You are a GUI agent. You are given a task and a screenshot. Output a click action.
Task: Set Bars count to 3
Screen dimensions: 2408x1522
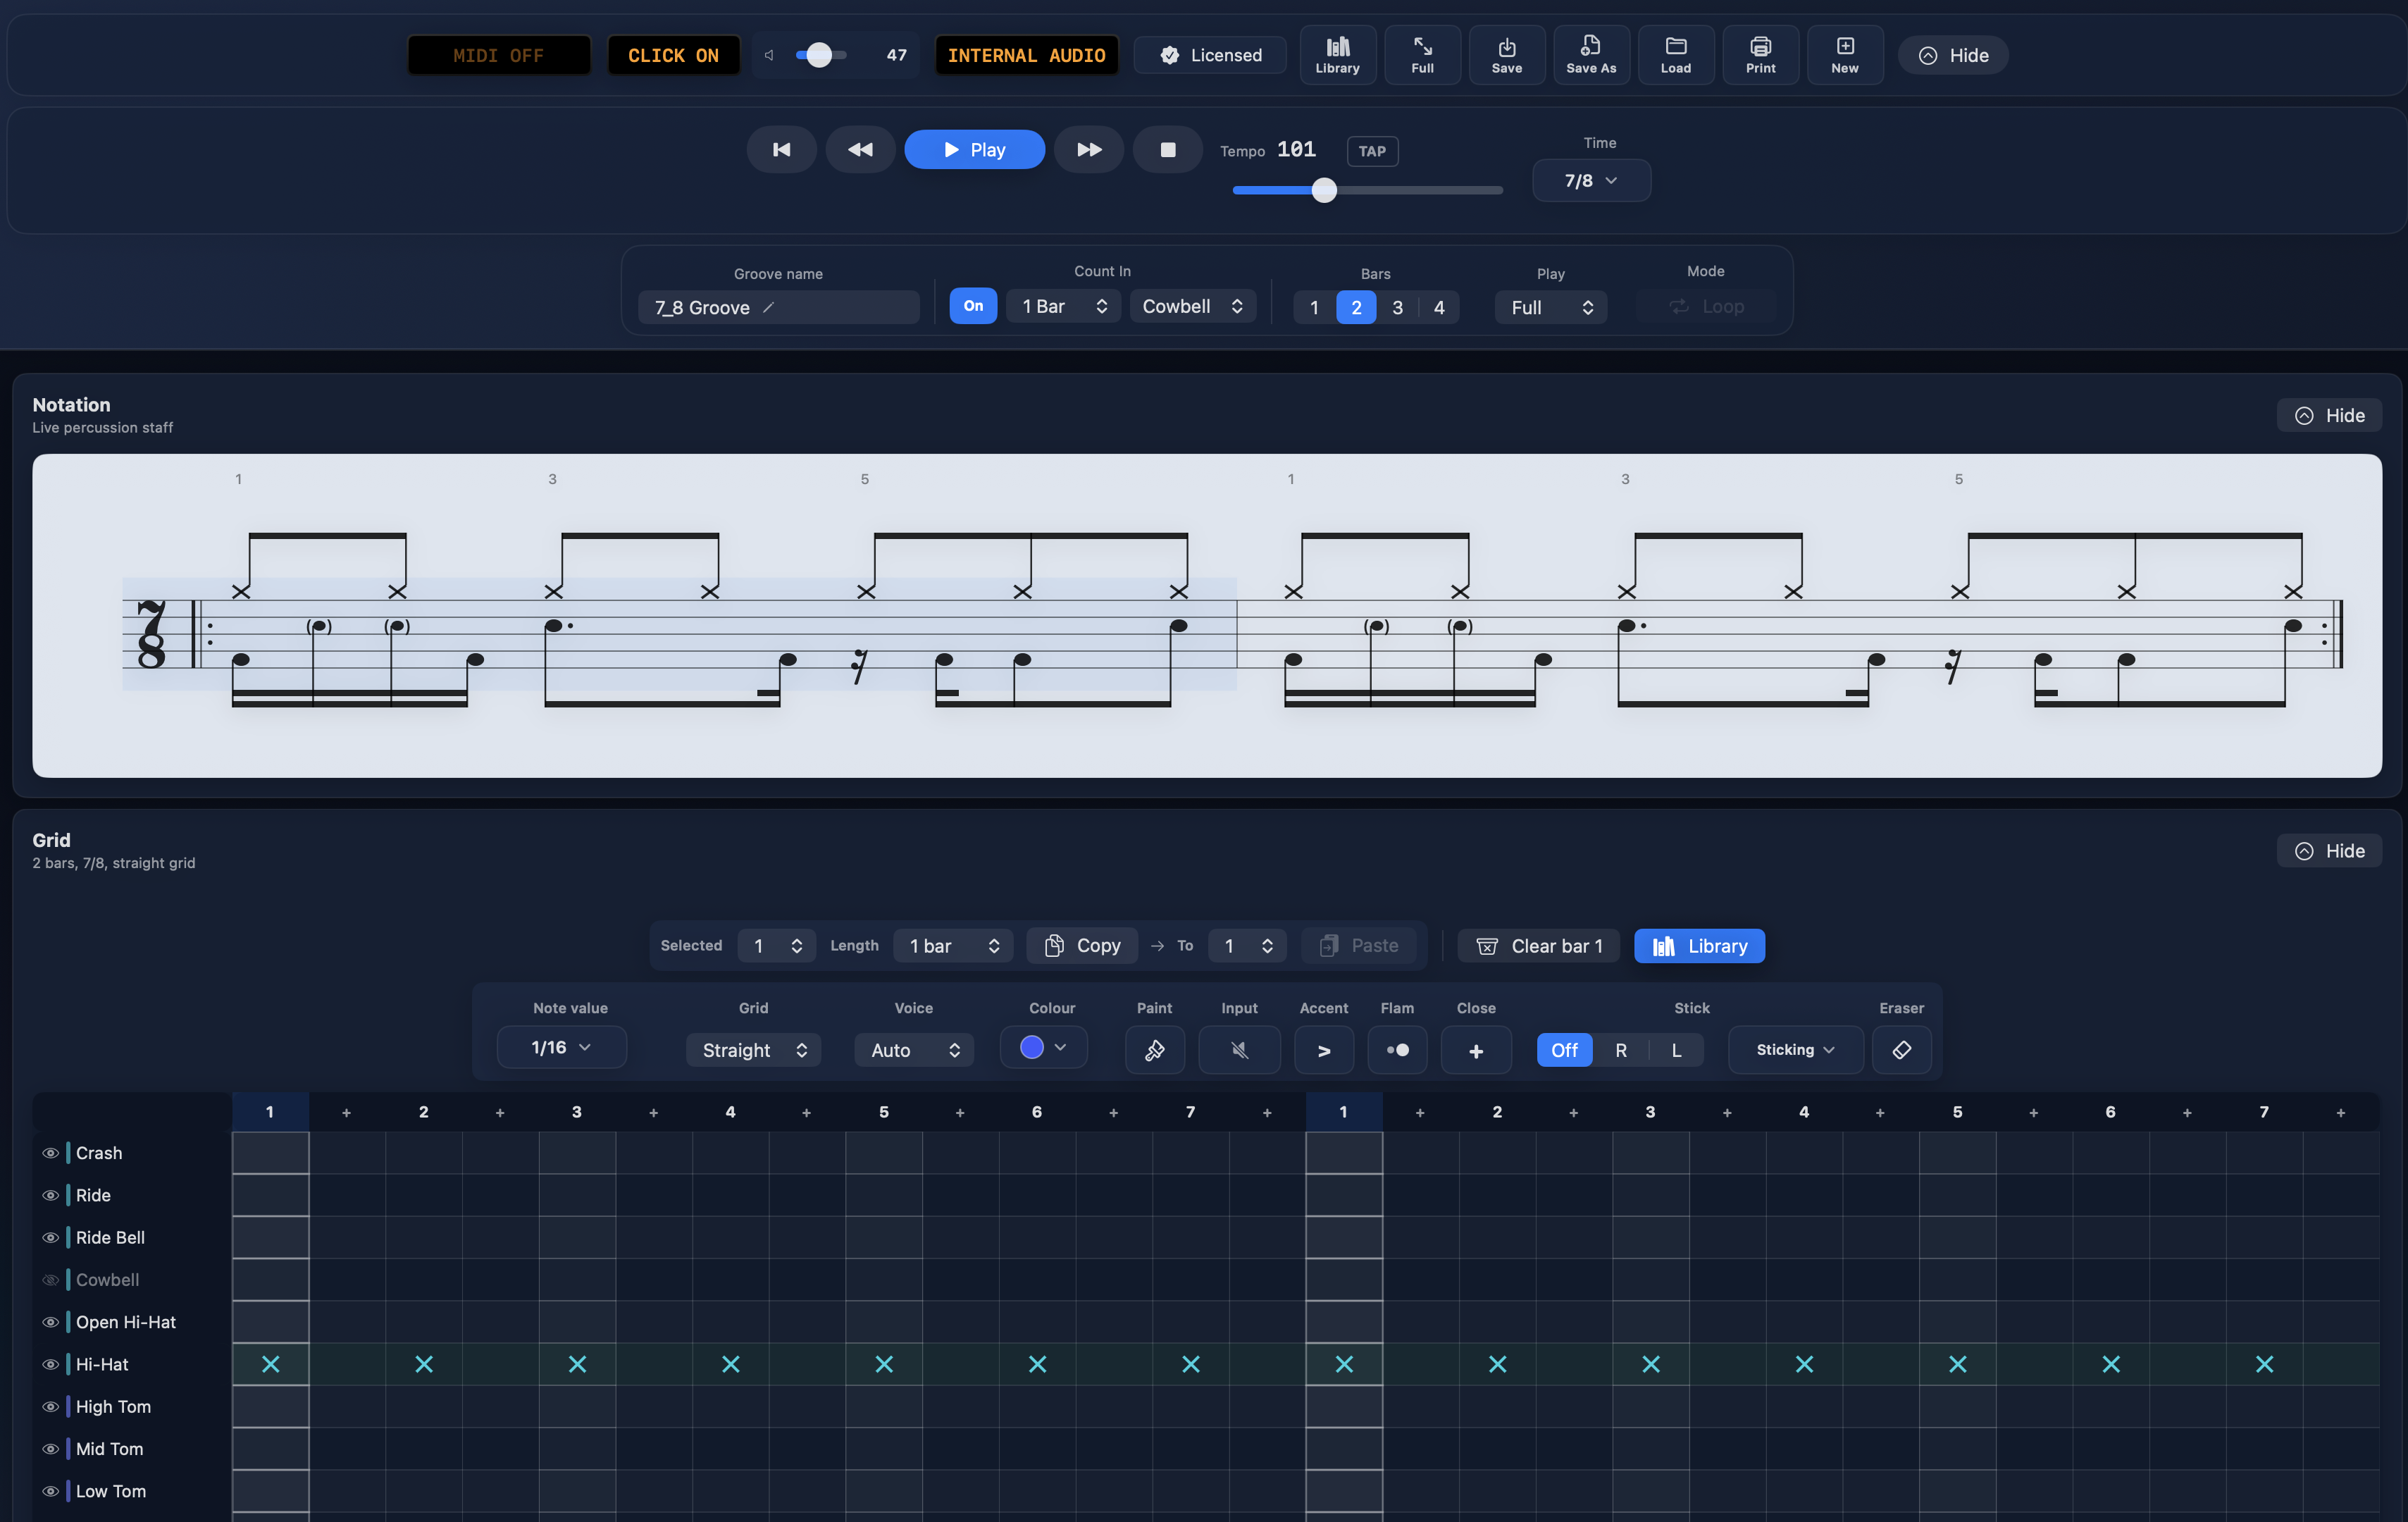pyautogui.click(x=1397, y=307)
